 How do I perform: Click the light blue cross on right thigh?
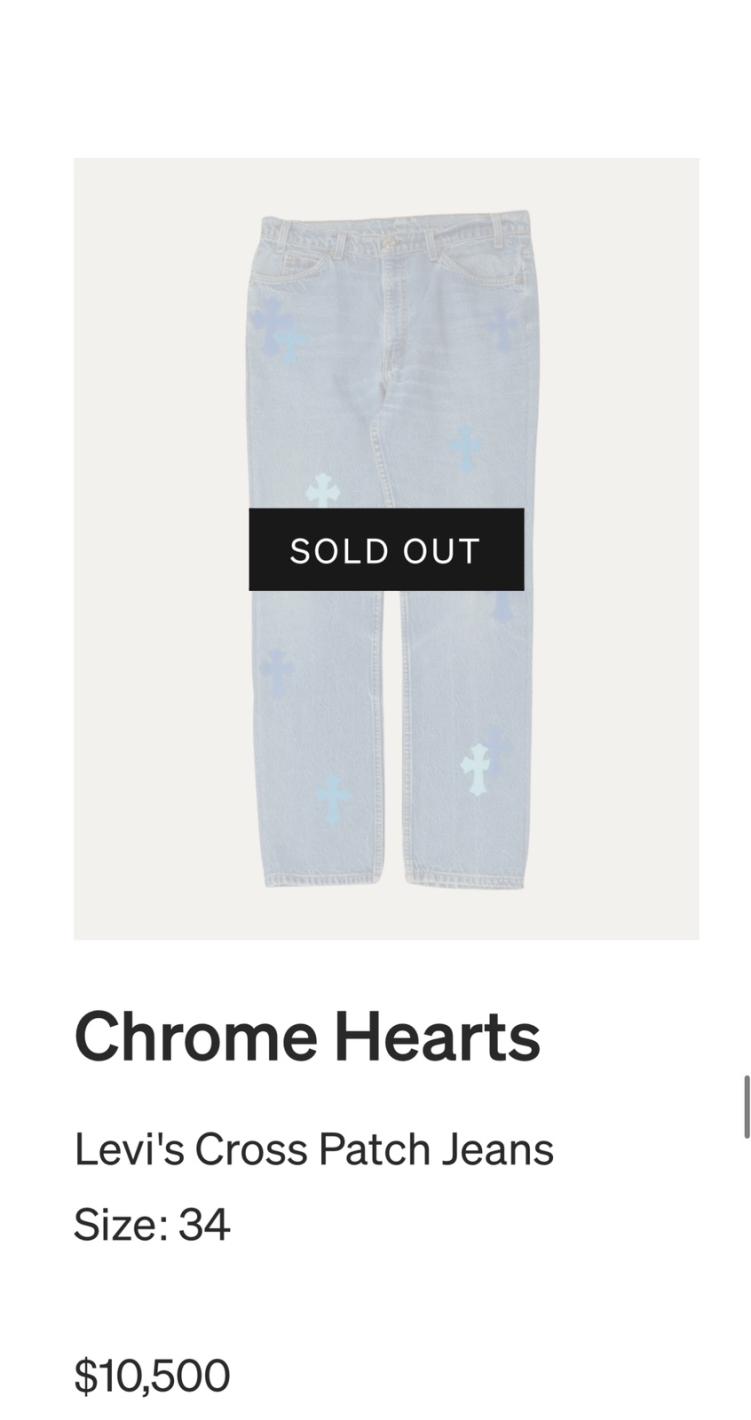[x=465, y=447]
